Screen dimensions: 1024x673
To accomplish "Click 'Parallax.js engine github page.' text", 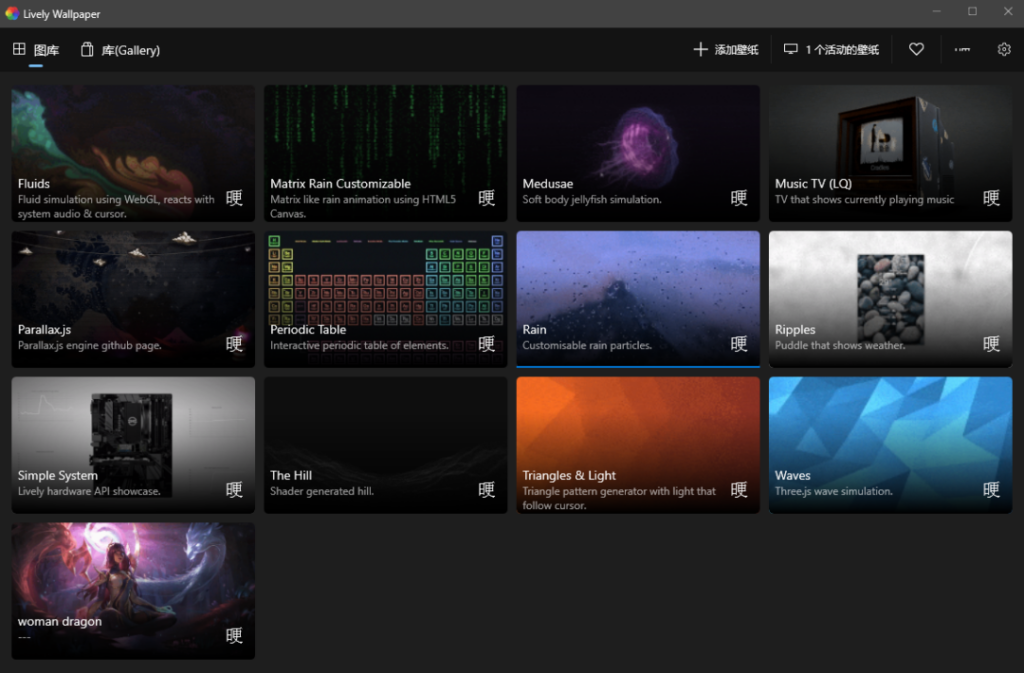I will (x=89, y=345).
